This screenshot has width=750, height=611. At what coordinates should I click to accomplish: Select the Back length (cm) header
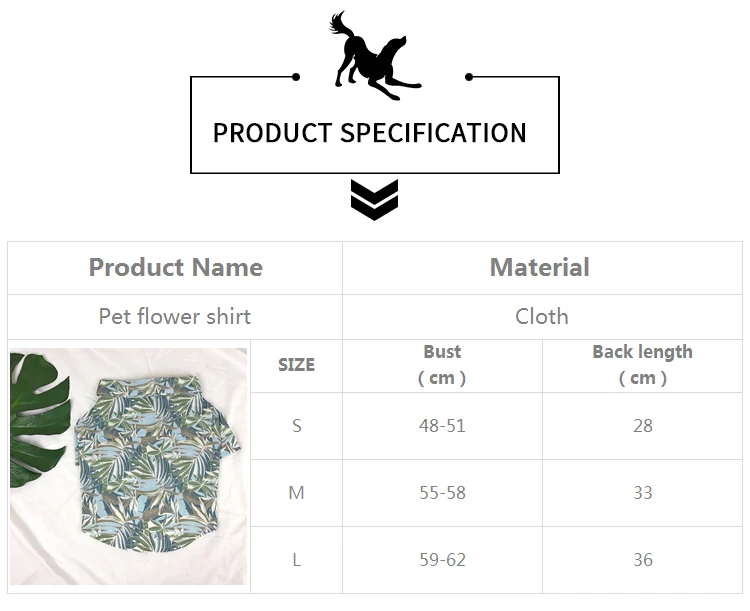point(642,366)
